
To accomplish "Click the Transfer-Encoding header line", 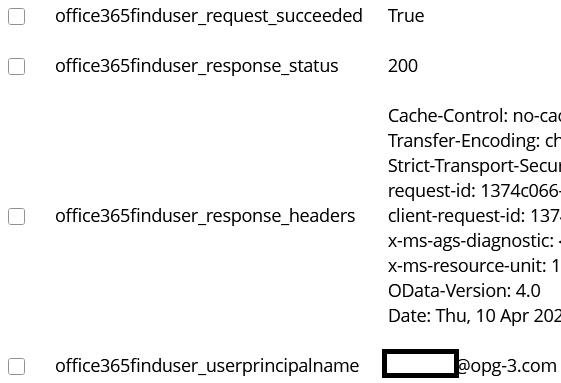I will coord(474,141).
